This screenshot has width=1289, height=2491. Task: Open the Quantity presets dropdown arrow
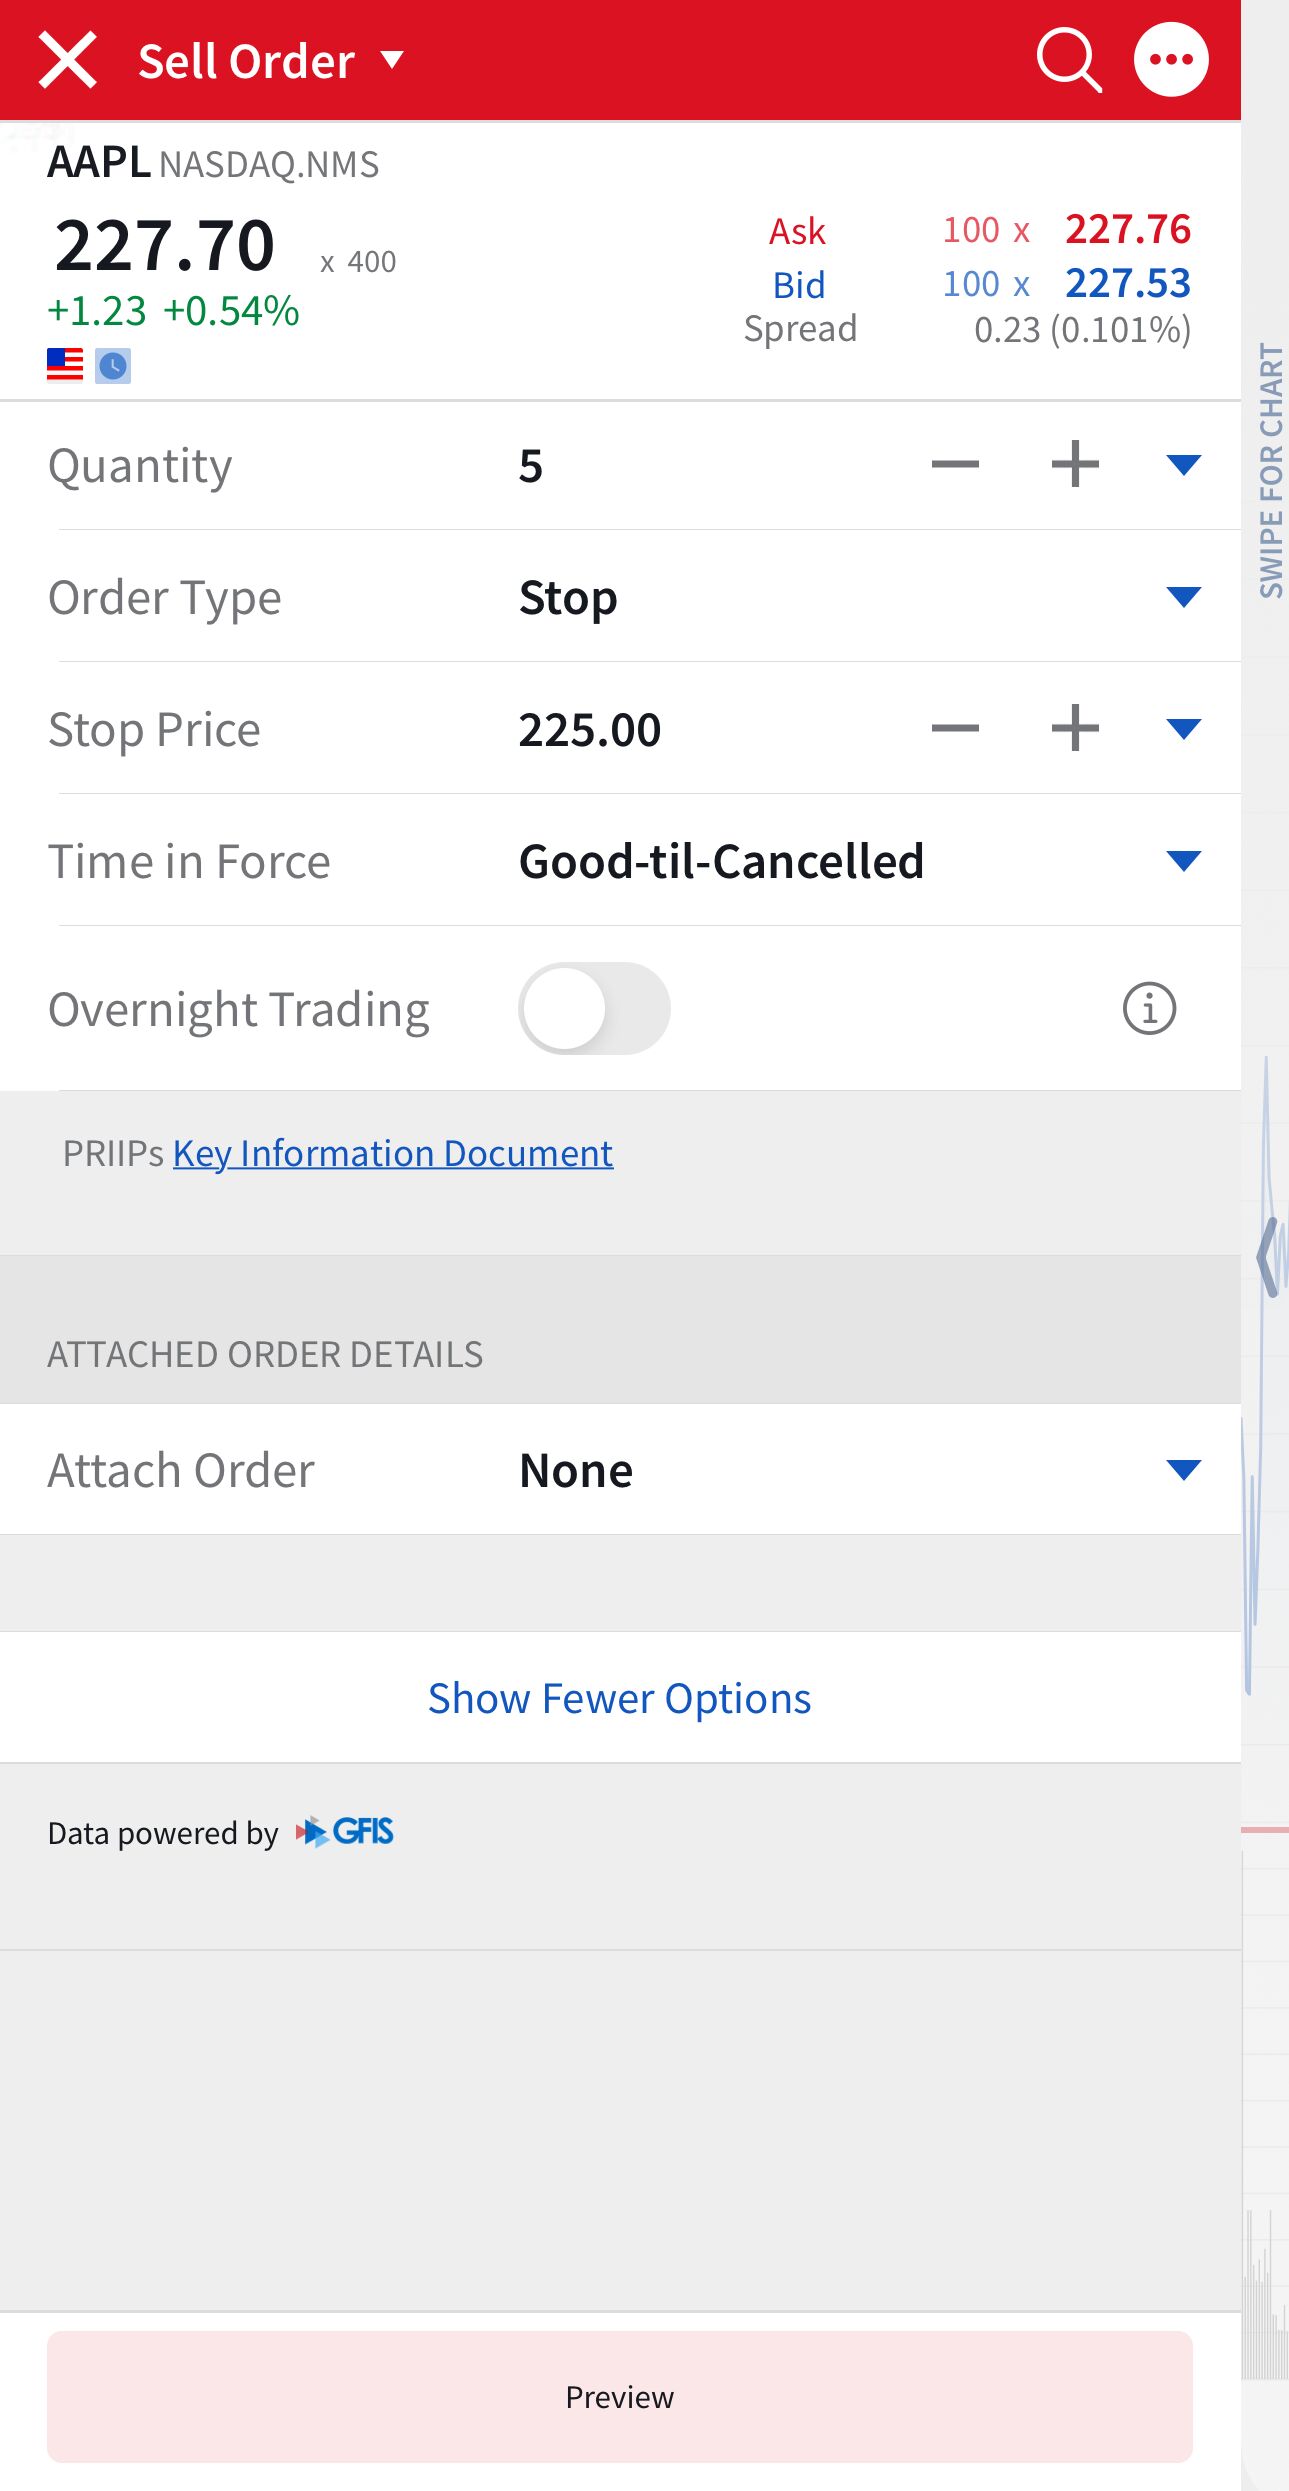point(1183,465)
